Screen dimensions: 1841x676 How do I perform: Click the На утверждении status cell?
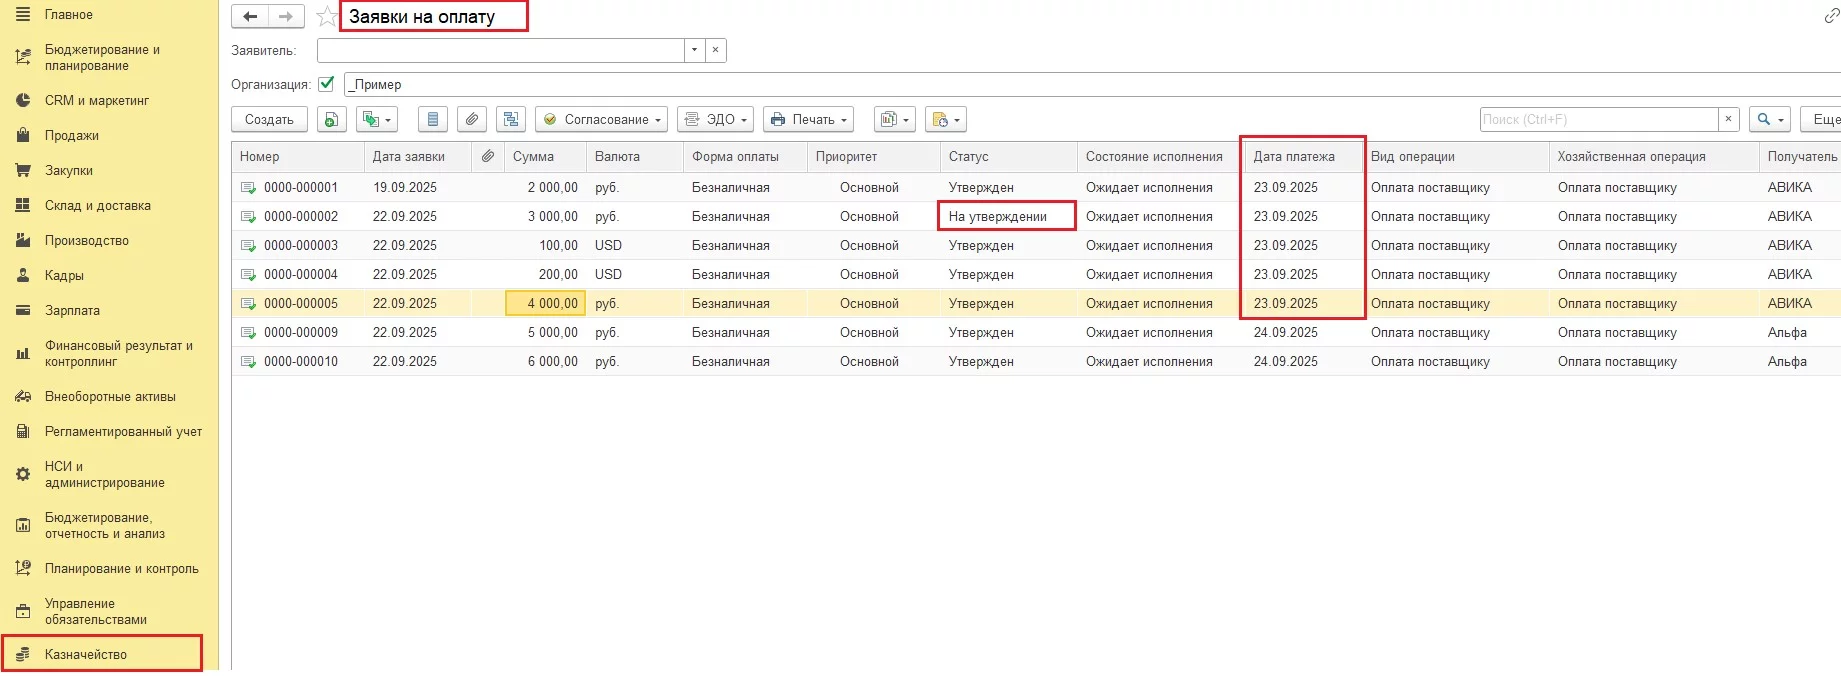click(x=1007, y=216)
